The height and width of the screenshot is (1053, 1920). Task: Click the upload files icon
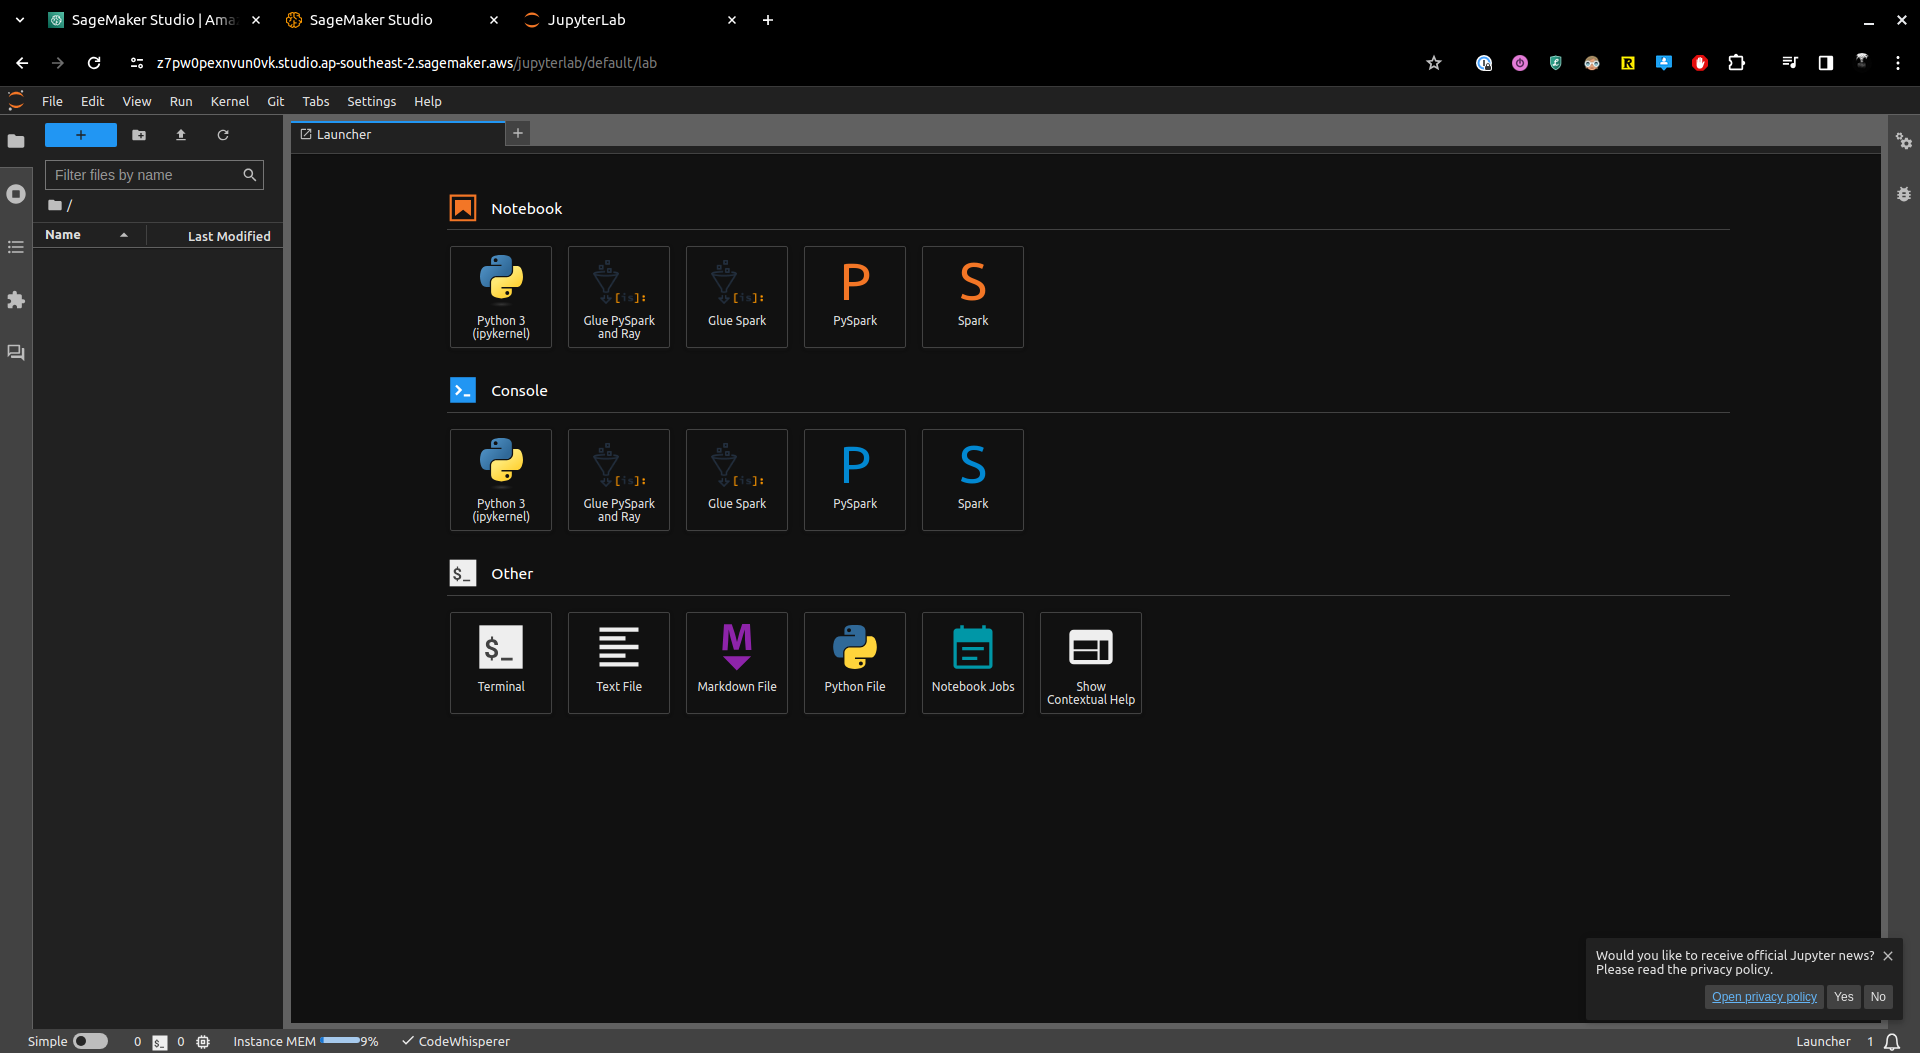coord(181,135)
